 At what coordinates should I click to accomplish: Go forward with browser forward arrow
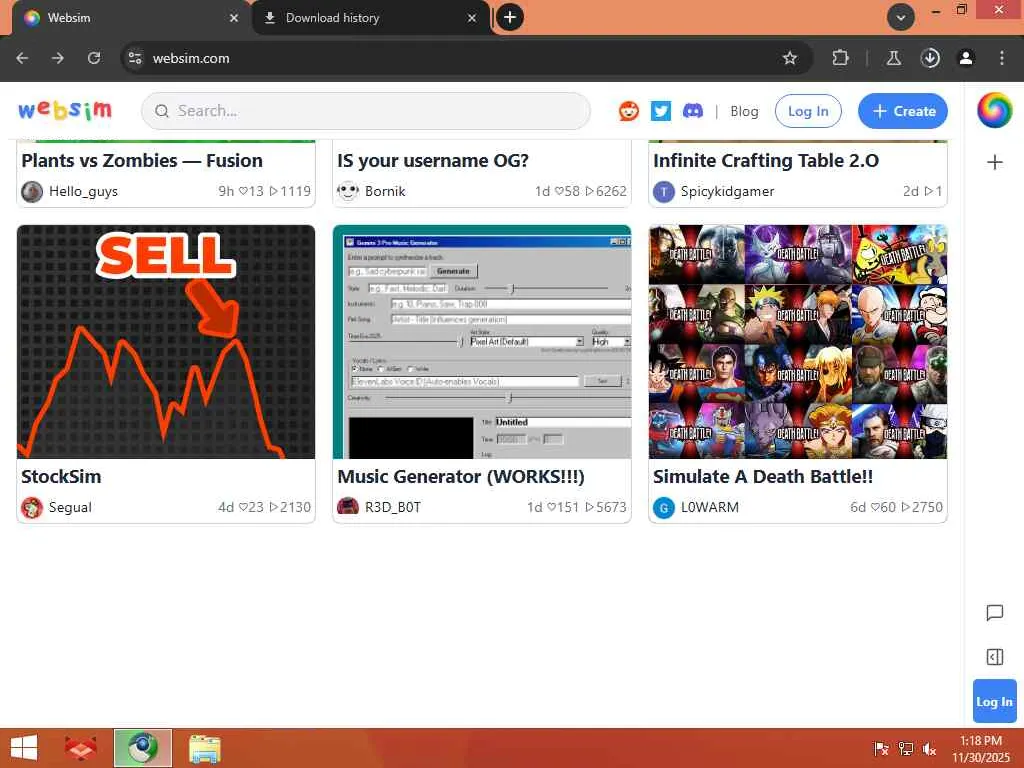(58, 58)
